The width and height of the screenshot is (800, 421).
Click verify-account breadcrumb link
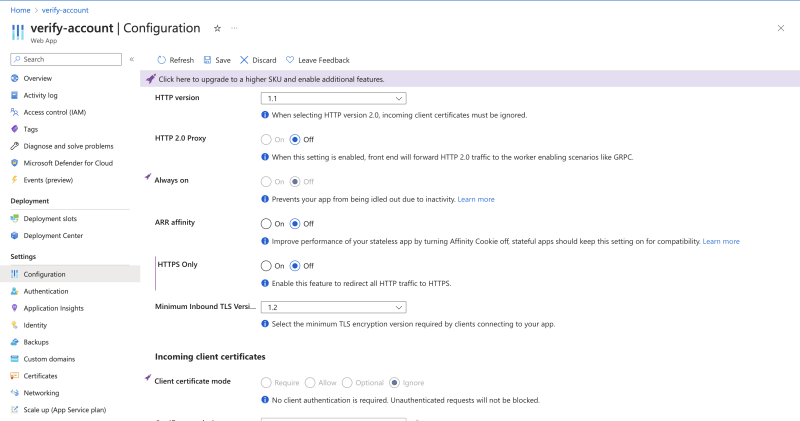point(65,10)
